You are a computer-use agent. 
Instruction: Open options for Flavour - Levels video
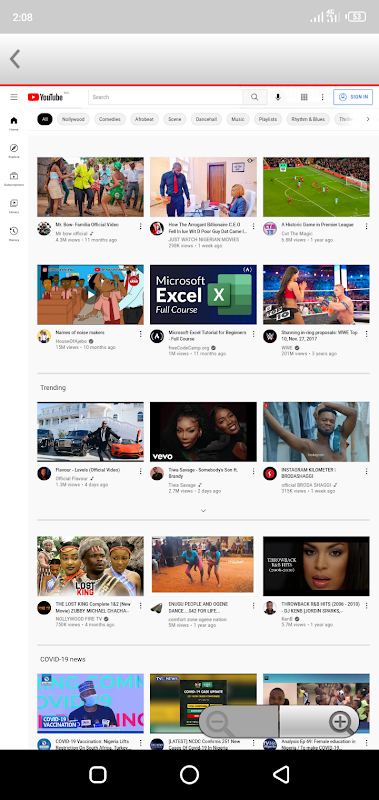[x=140, y=471]
